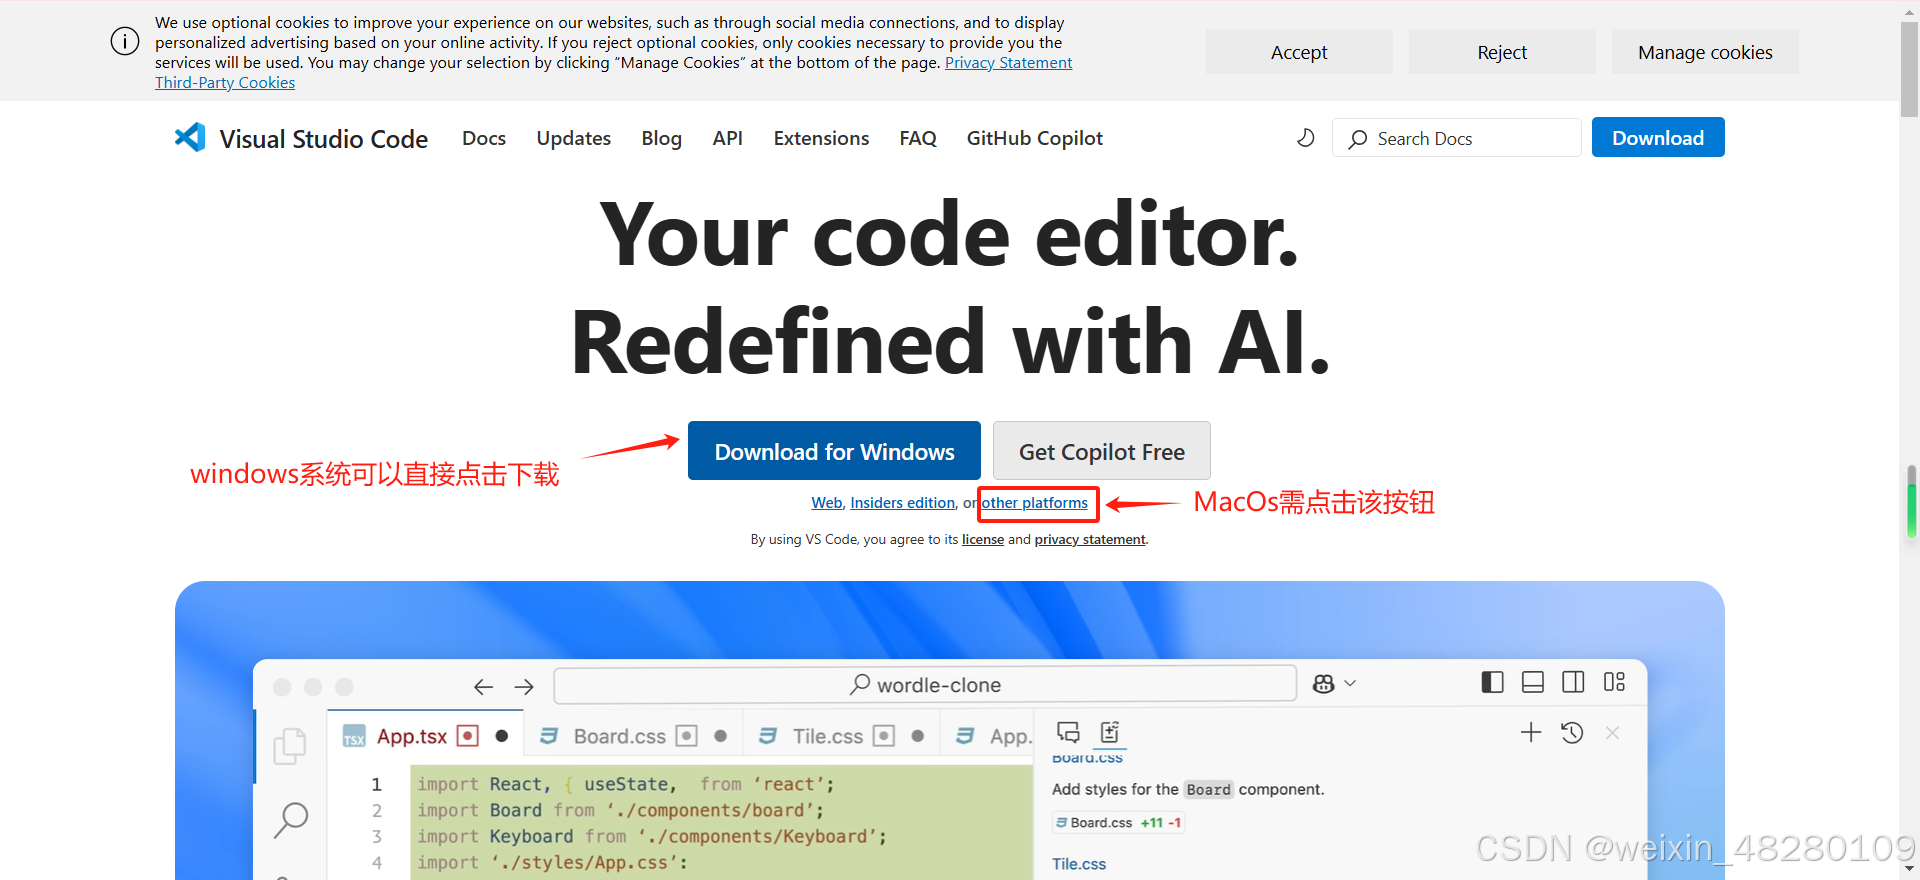This screenshot has width=1920, height=880.
Task: Open the Third-Party Cookies link
Action: click(x=225, y=83)
